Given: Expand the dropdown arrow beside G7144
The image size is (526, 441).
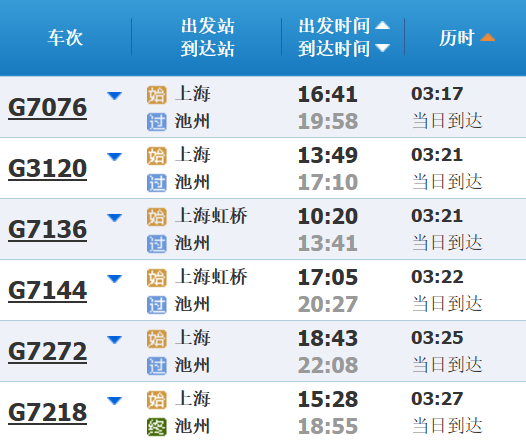Looking at the screenshot, I should coord(114,279).
